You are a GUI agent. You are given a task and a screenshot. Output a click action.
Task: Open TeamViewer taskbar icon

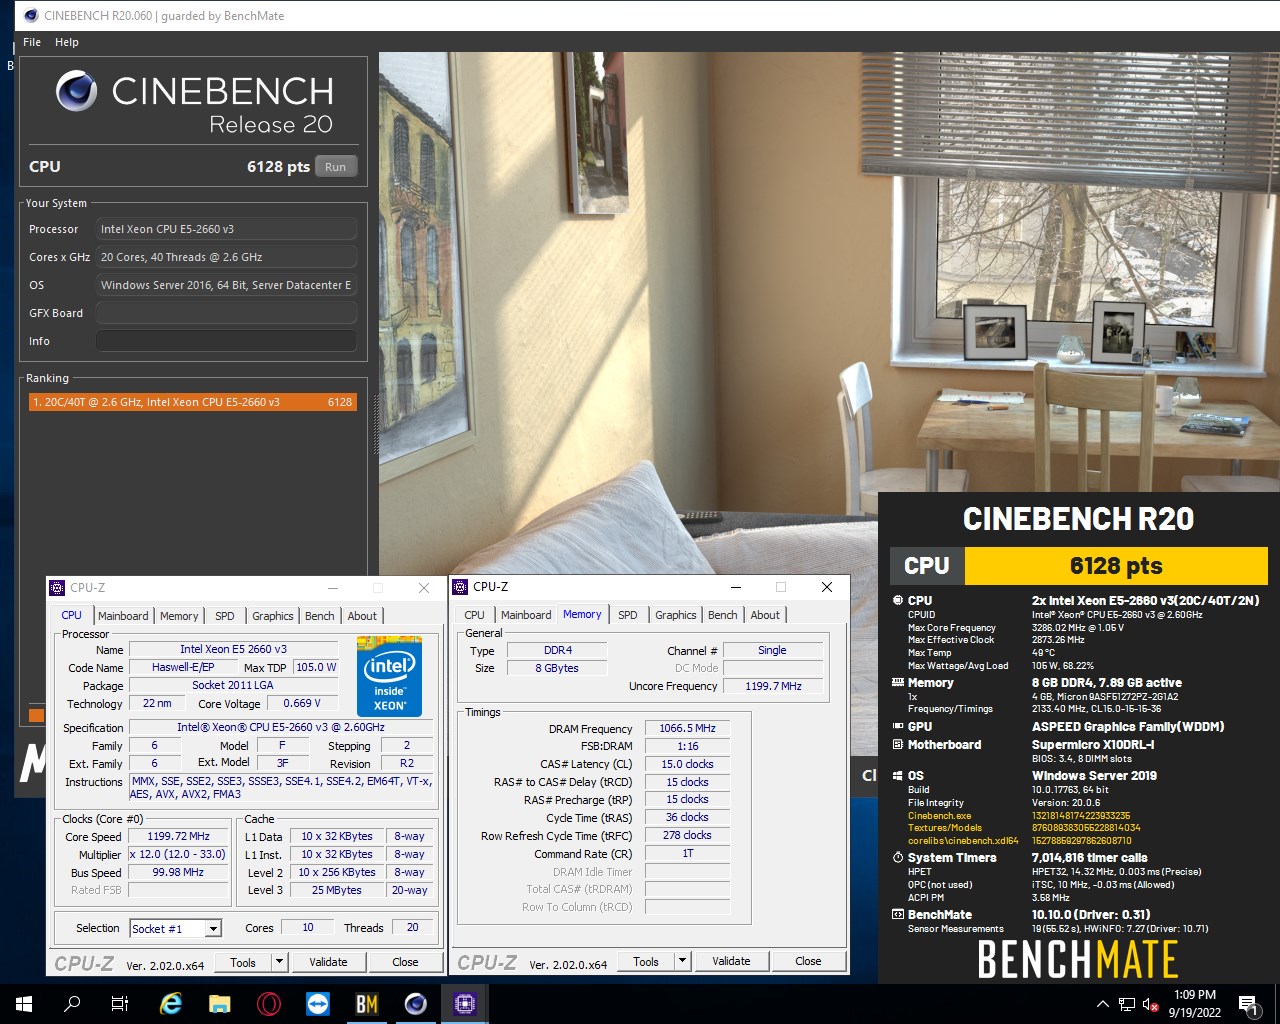click(318, 1004)
